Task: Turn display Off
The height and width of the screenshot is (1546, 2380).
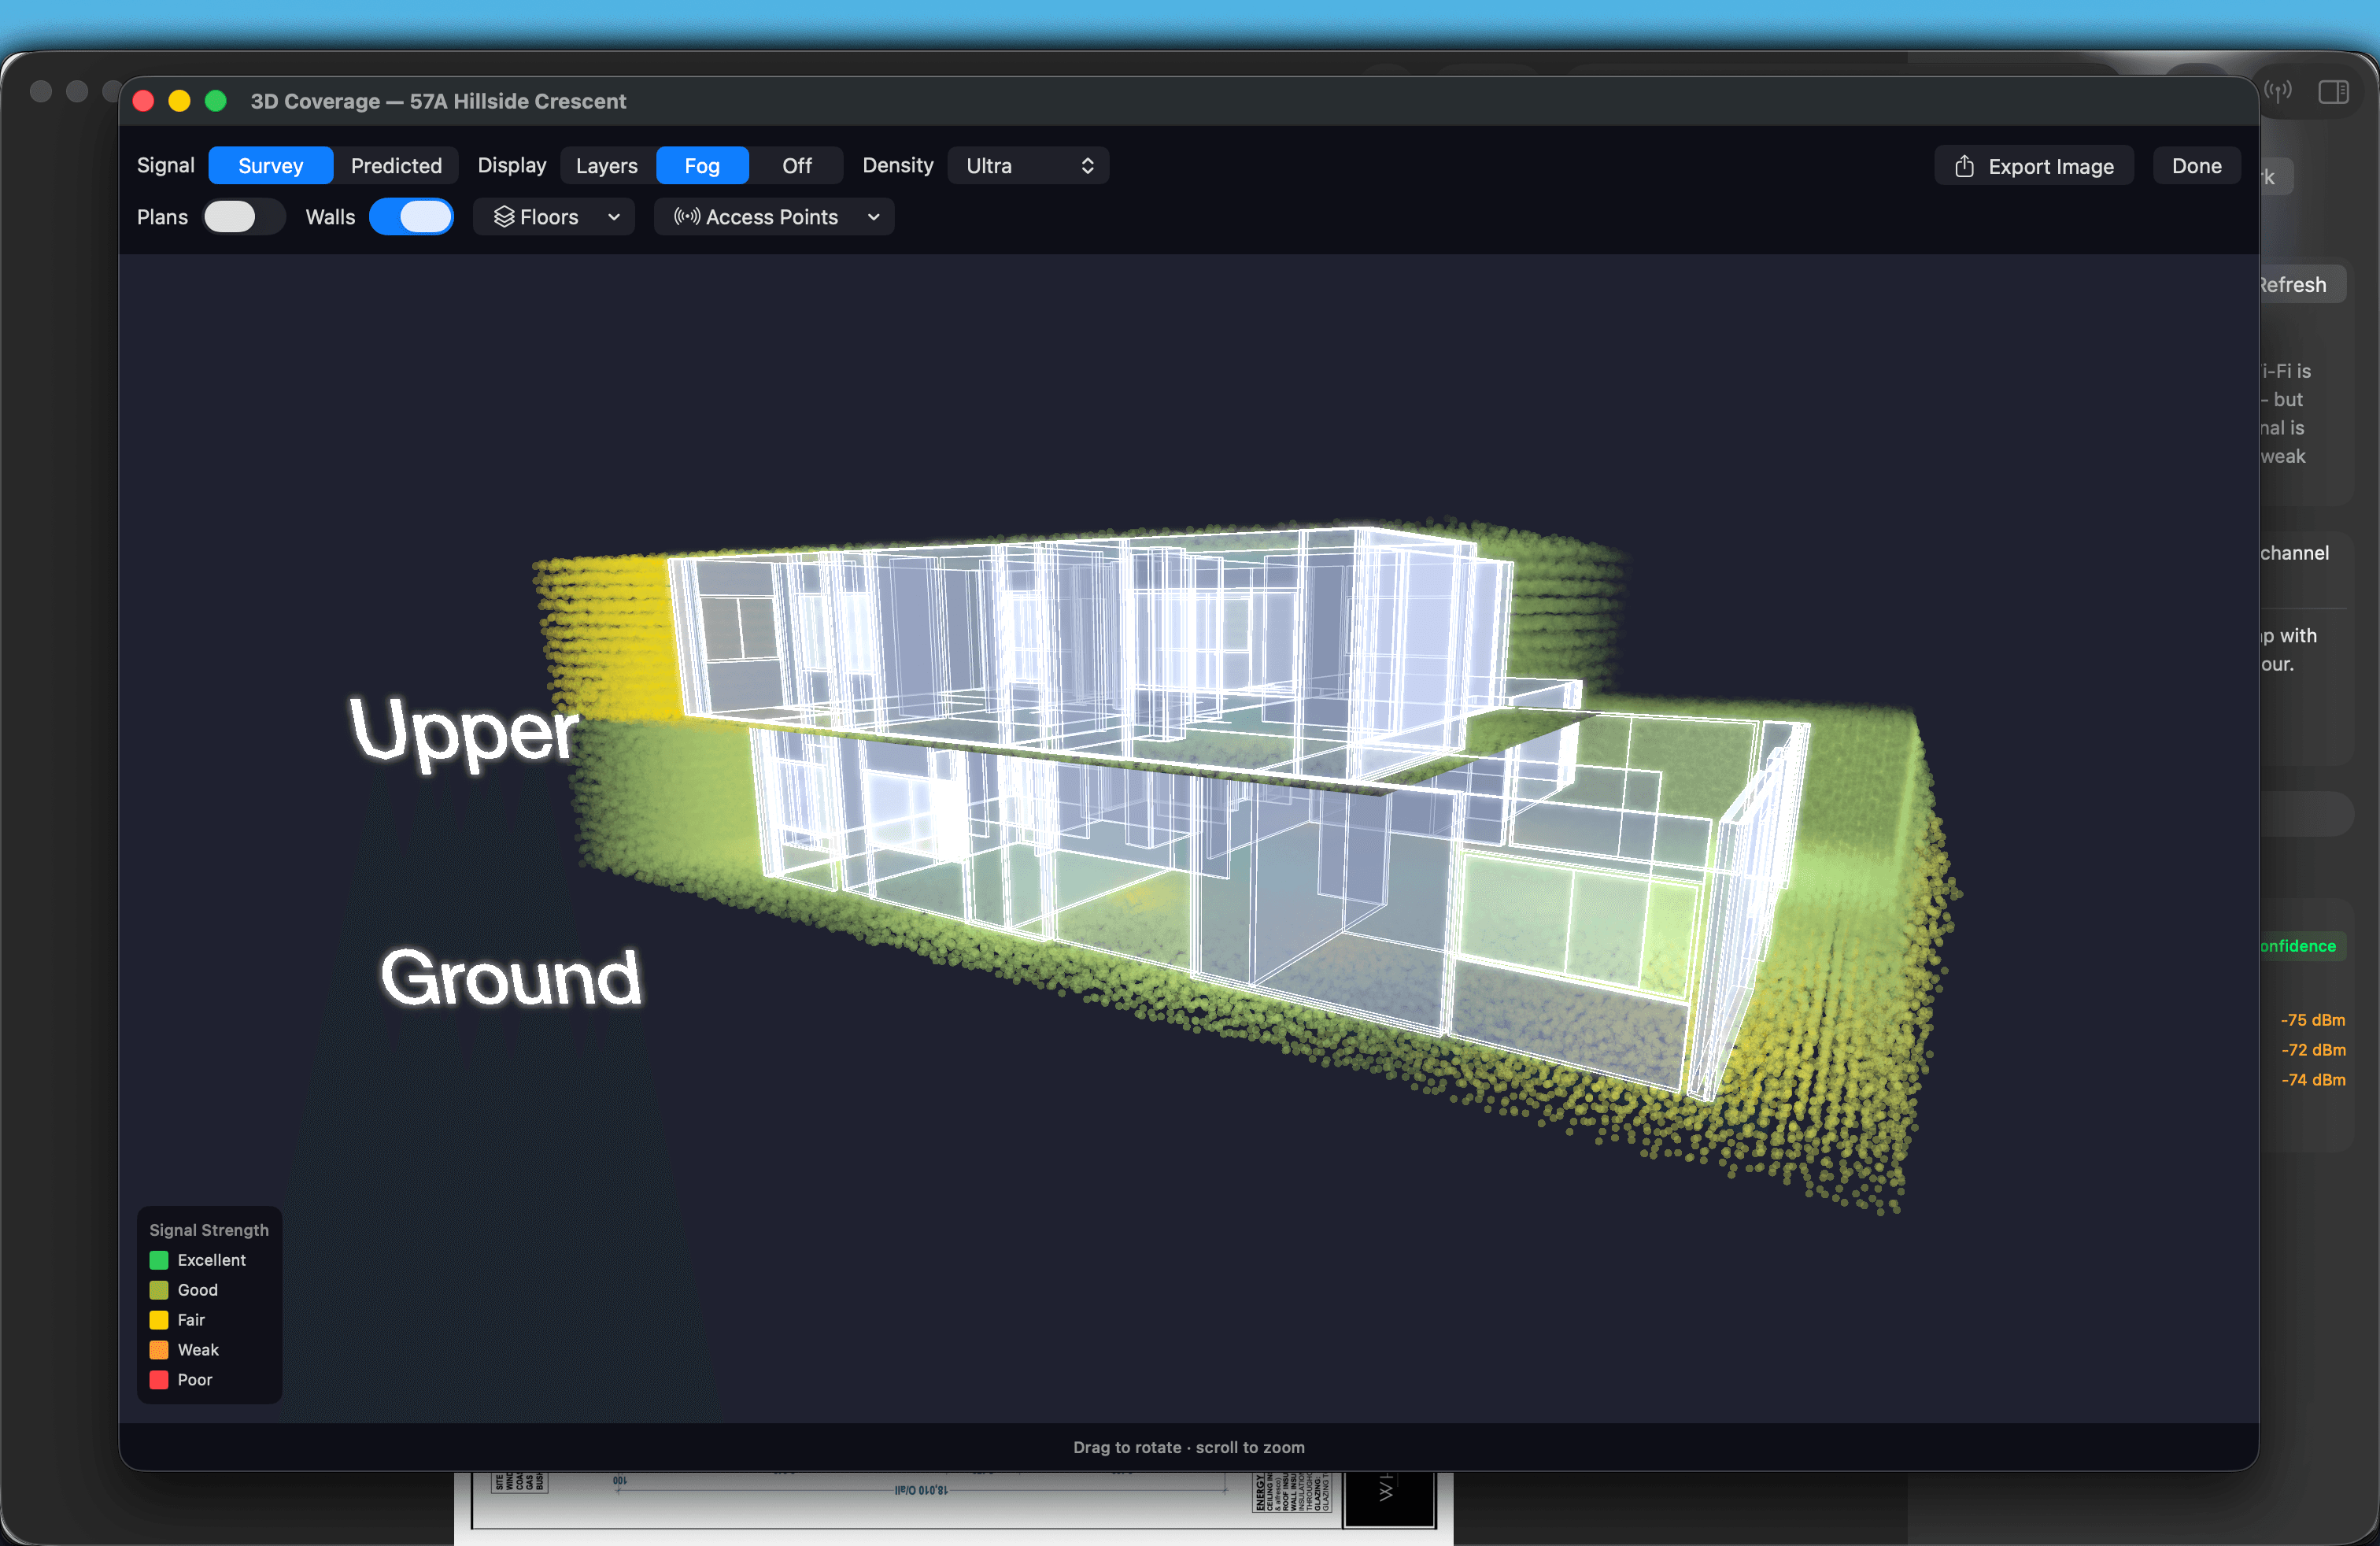Action: 797,165
